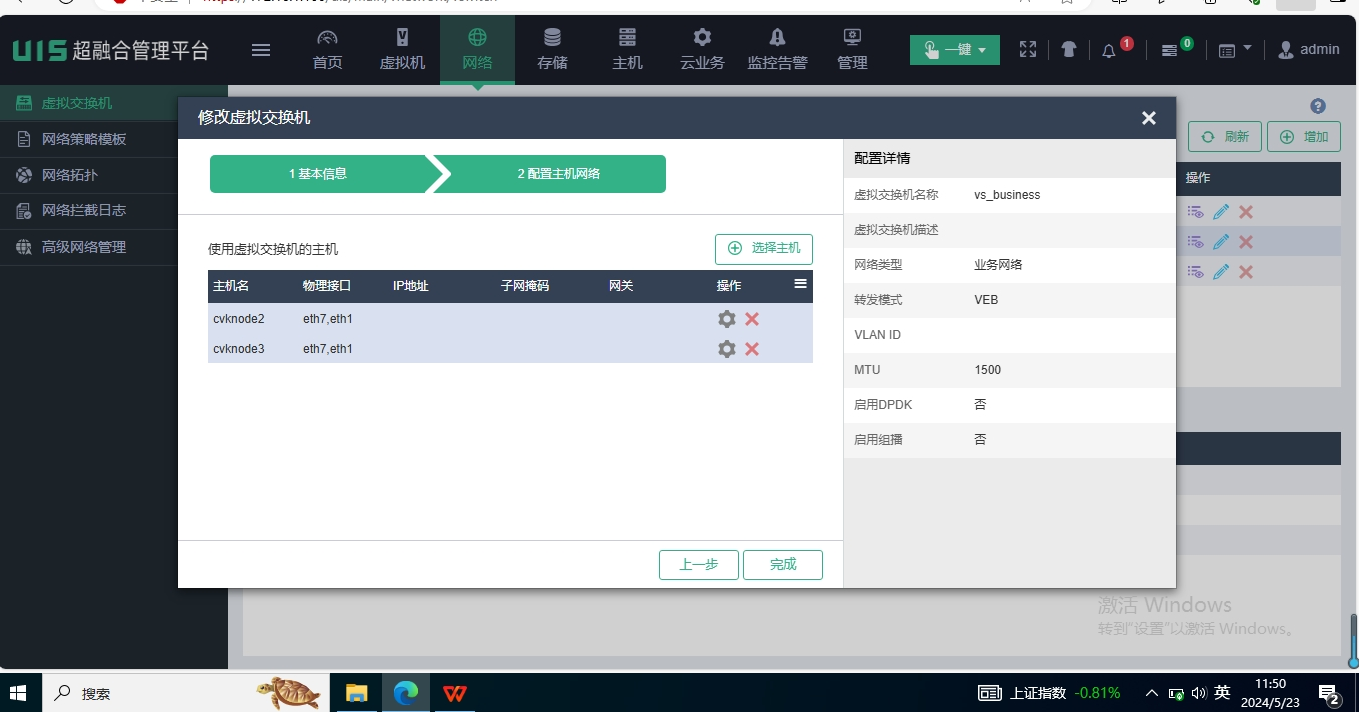Viewport: 1359px width, 712px height.
Task: Click 上一步 button
Action: [699, 565]
